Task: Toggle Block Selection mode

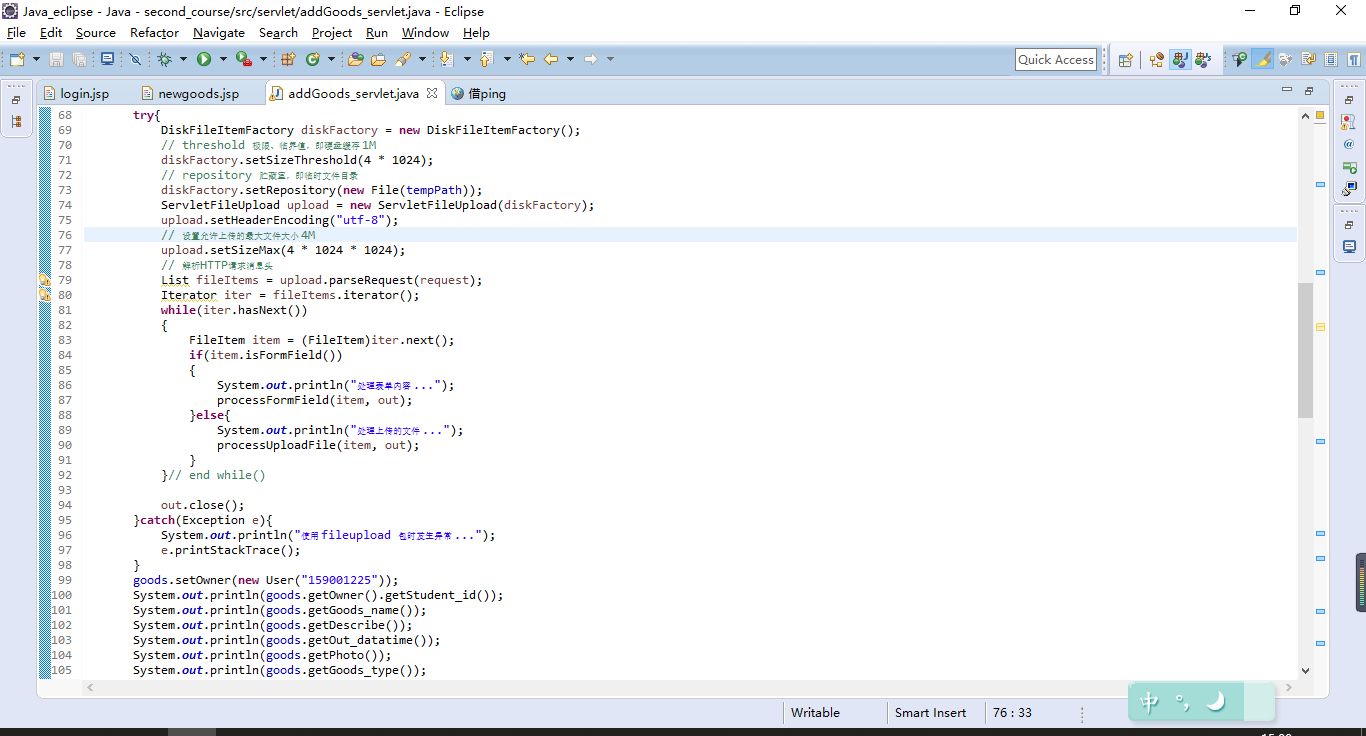Action: [1331, 60]
